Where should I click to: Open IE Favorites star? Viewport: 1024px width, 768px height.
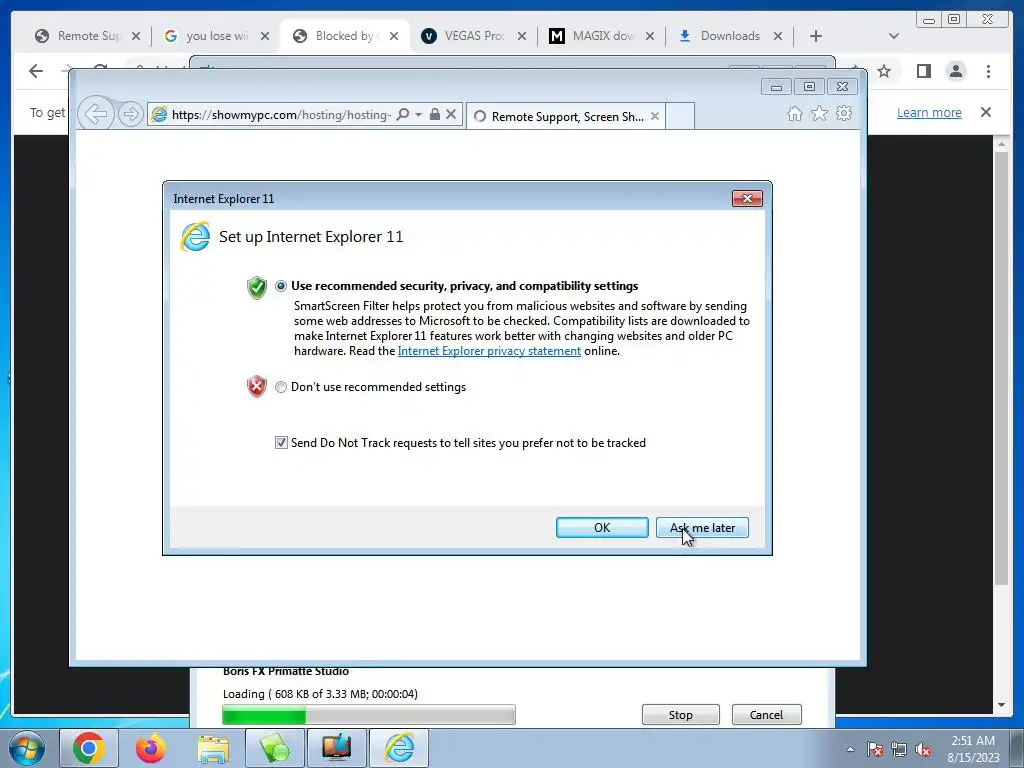pos(819,114)
